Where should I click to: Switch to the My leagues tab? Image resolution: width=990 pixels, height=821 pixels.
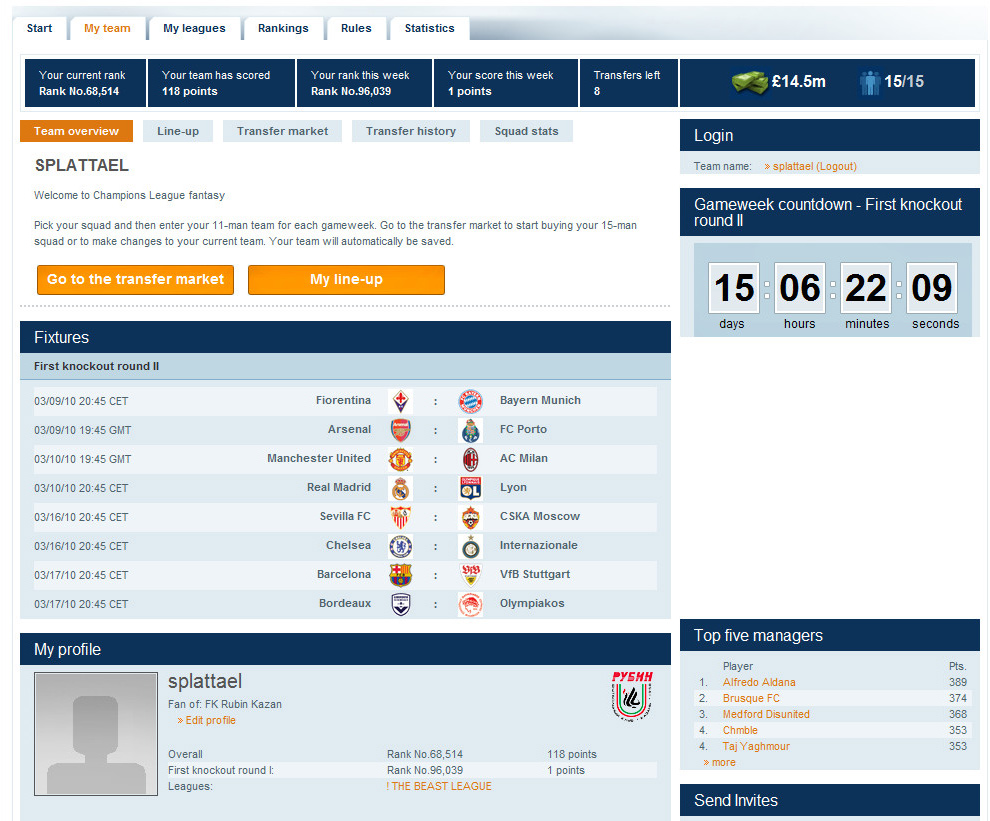click(194, 28)
